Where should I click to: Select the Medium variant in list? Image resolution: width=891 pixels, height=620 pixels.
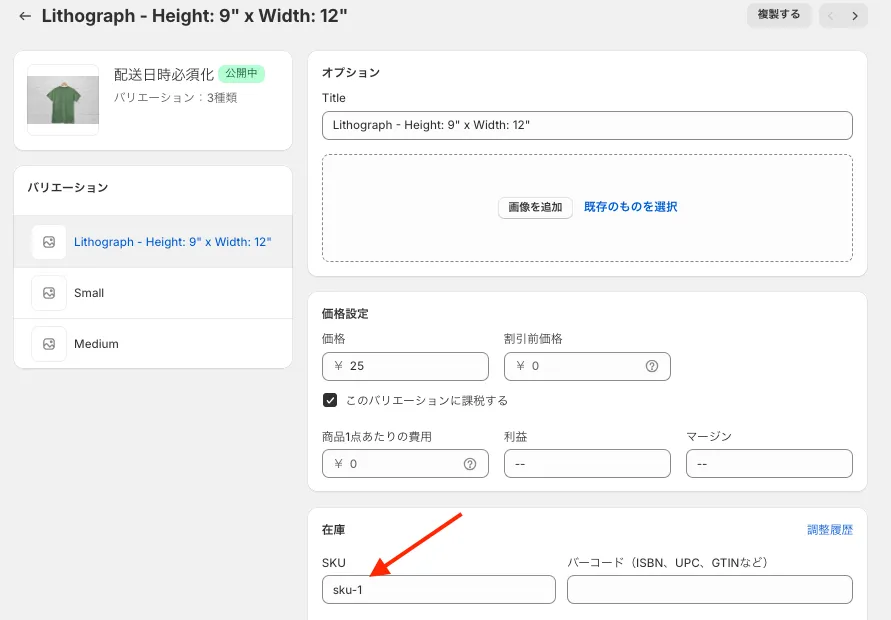[96, 344]
